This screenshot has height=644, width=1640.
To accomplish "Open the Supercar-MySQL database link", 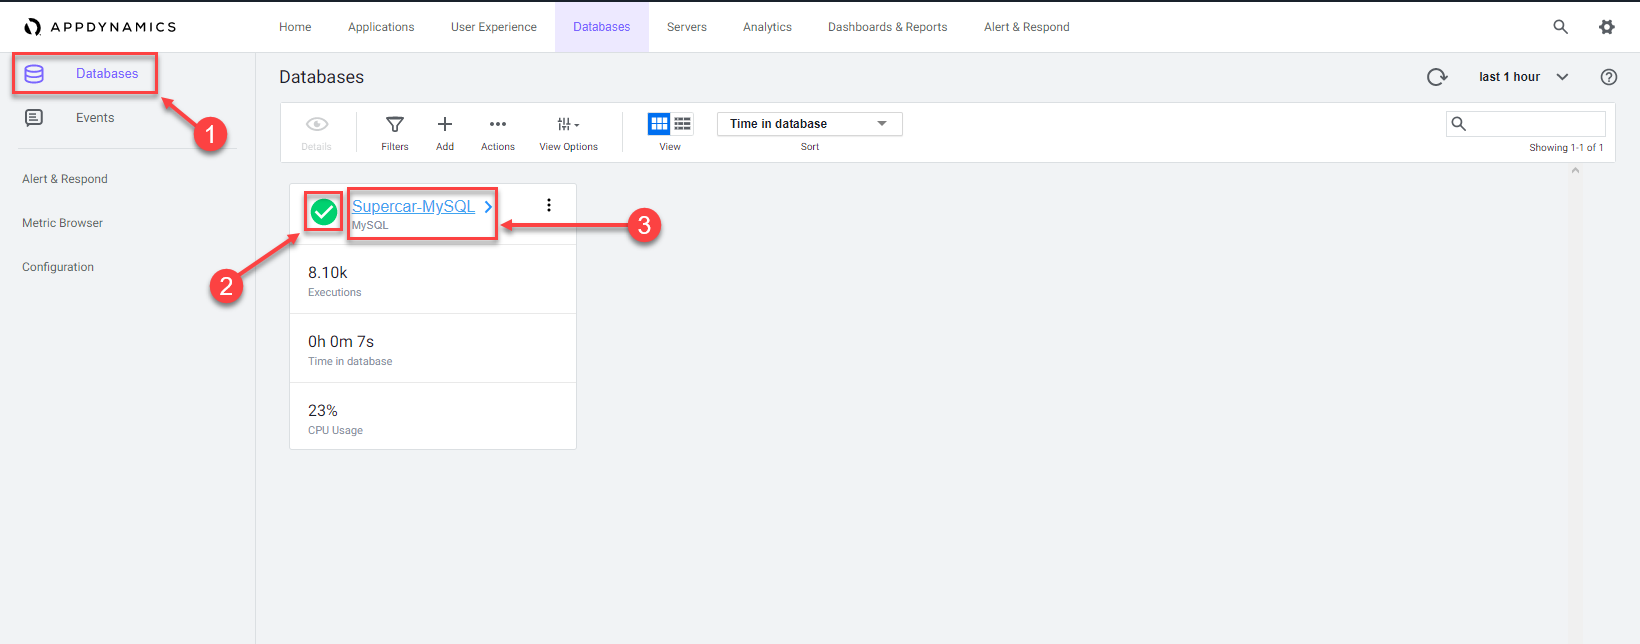I will (x=413, y=206).
